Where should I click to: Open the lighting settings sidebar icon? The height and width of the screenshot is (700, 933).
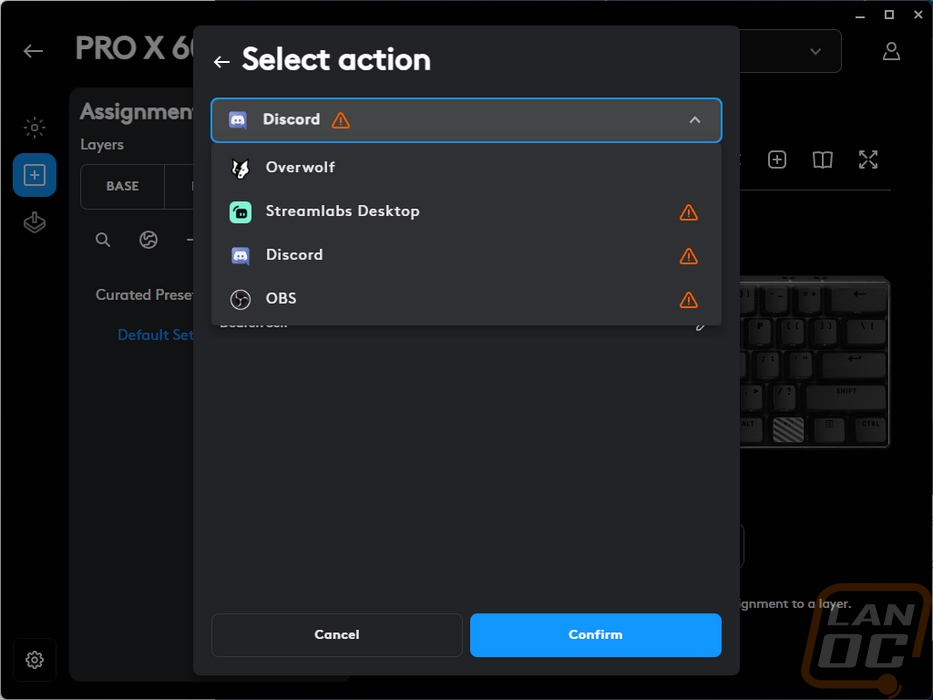point(35,127)
